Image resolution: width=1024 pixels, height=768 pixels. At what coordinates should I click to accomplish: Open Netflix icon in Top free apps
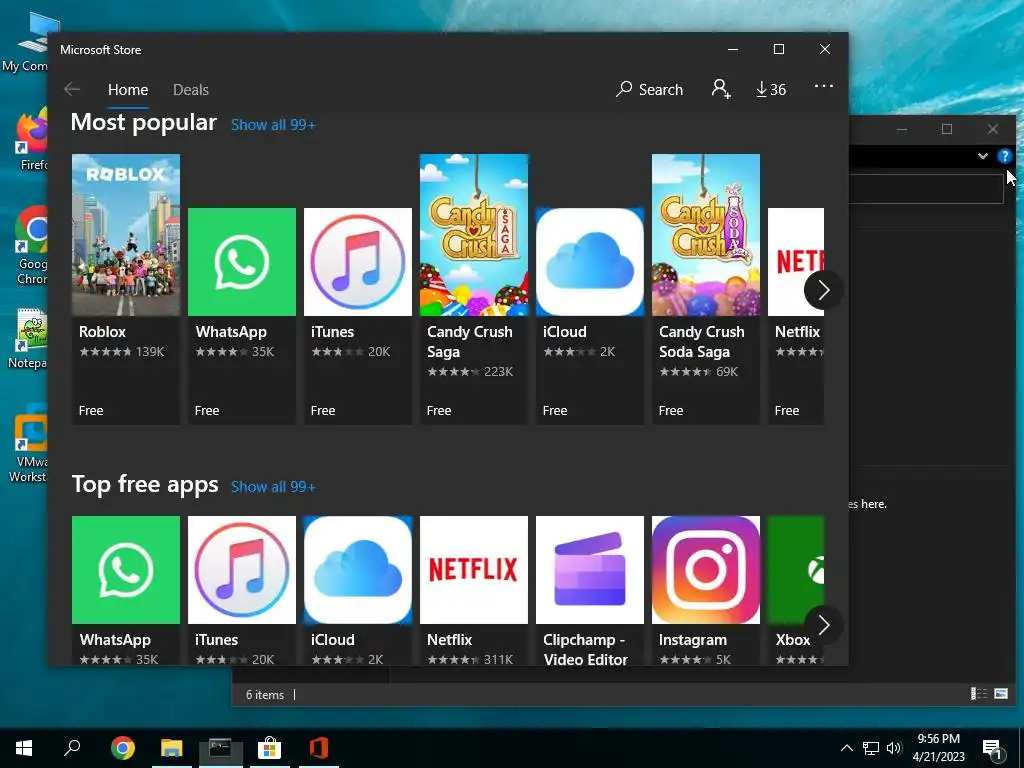coord(474,569)
